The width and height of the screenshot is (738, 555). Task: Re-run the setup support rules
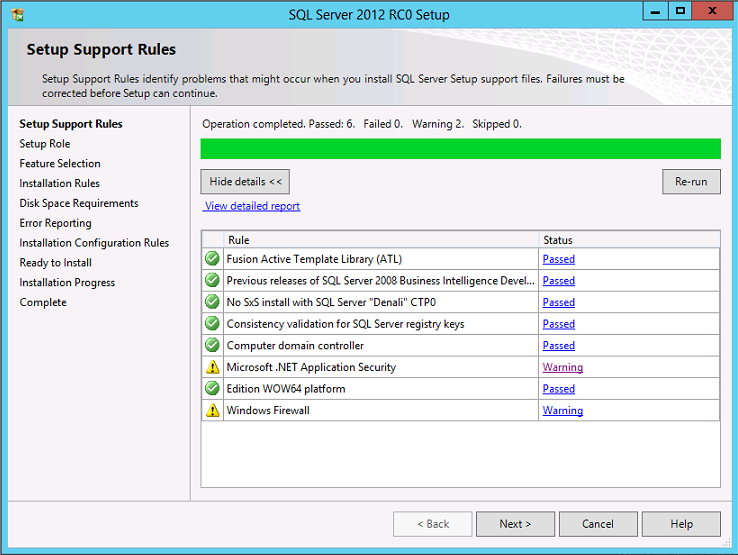(x=690, y=182)
